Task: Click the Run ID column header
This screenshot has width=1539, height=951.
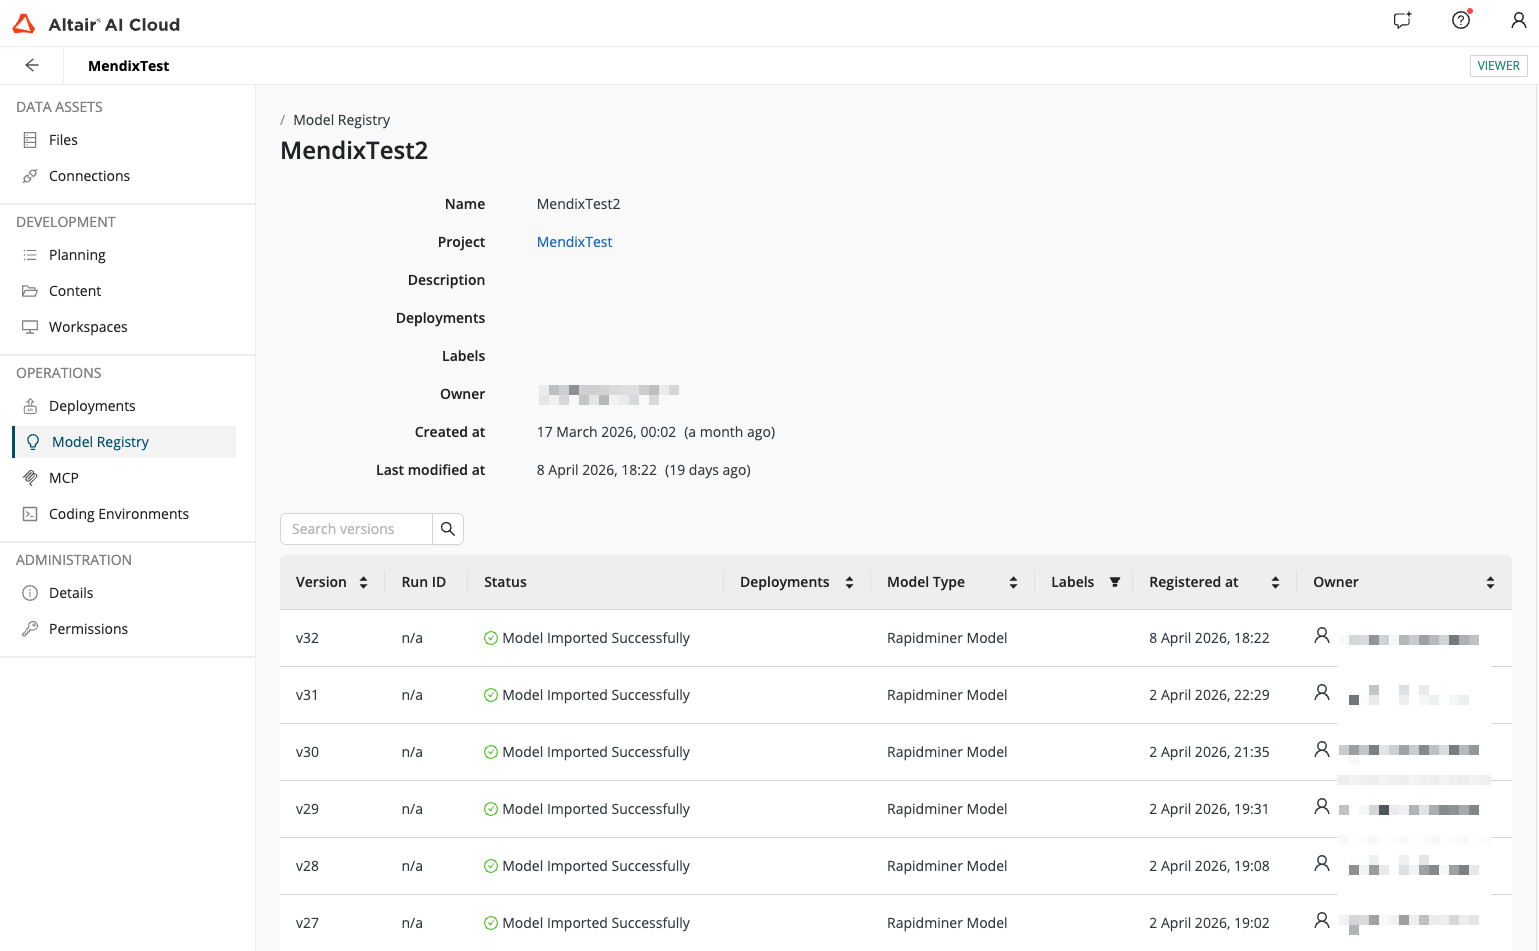Action: pos(423,582)
